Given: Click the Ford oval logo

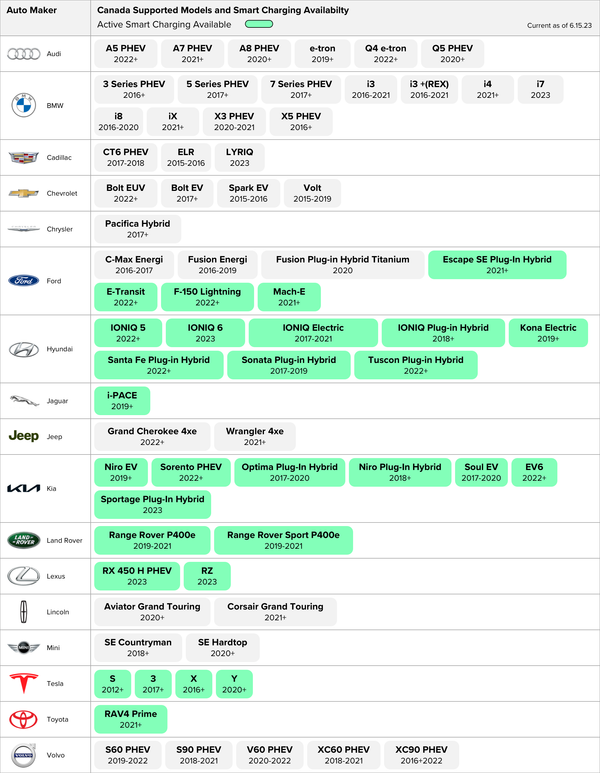Looking at the screenshot, I should pos(23,281).
